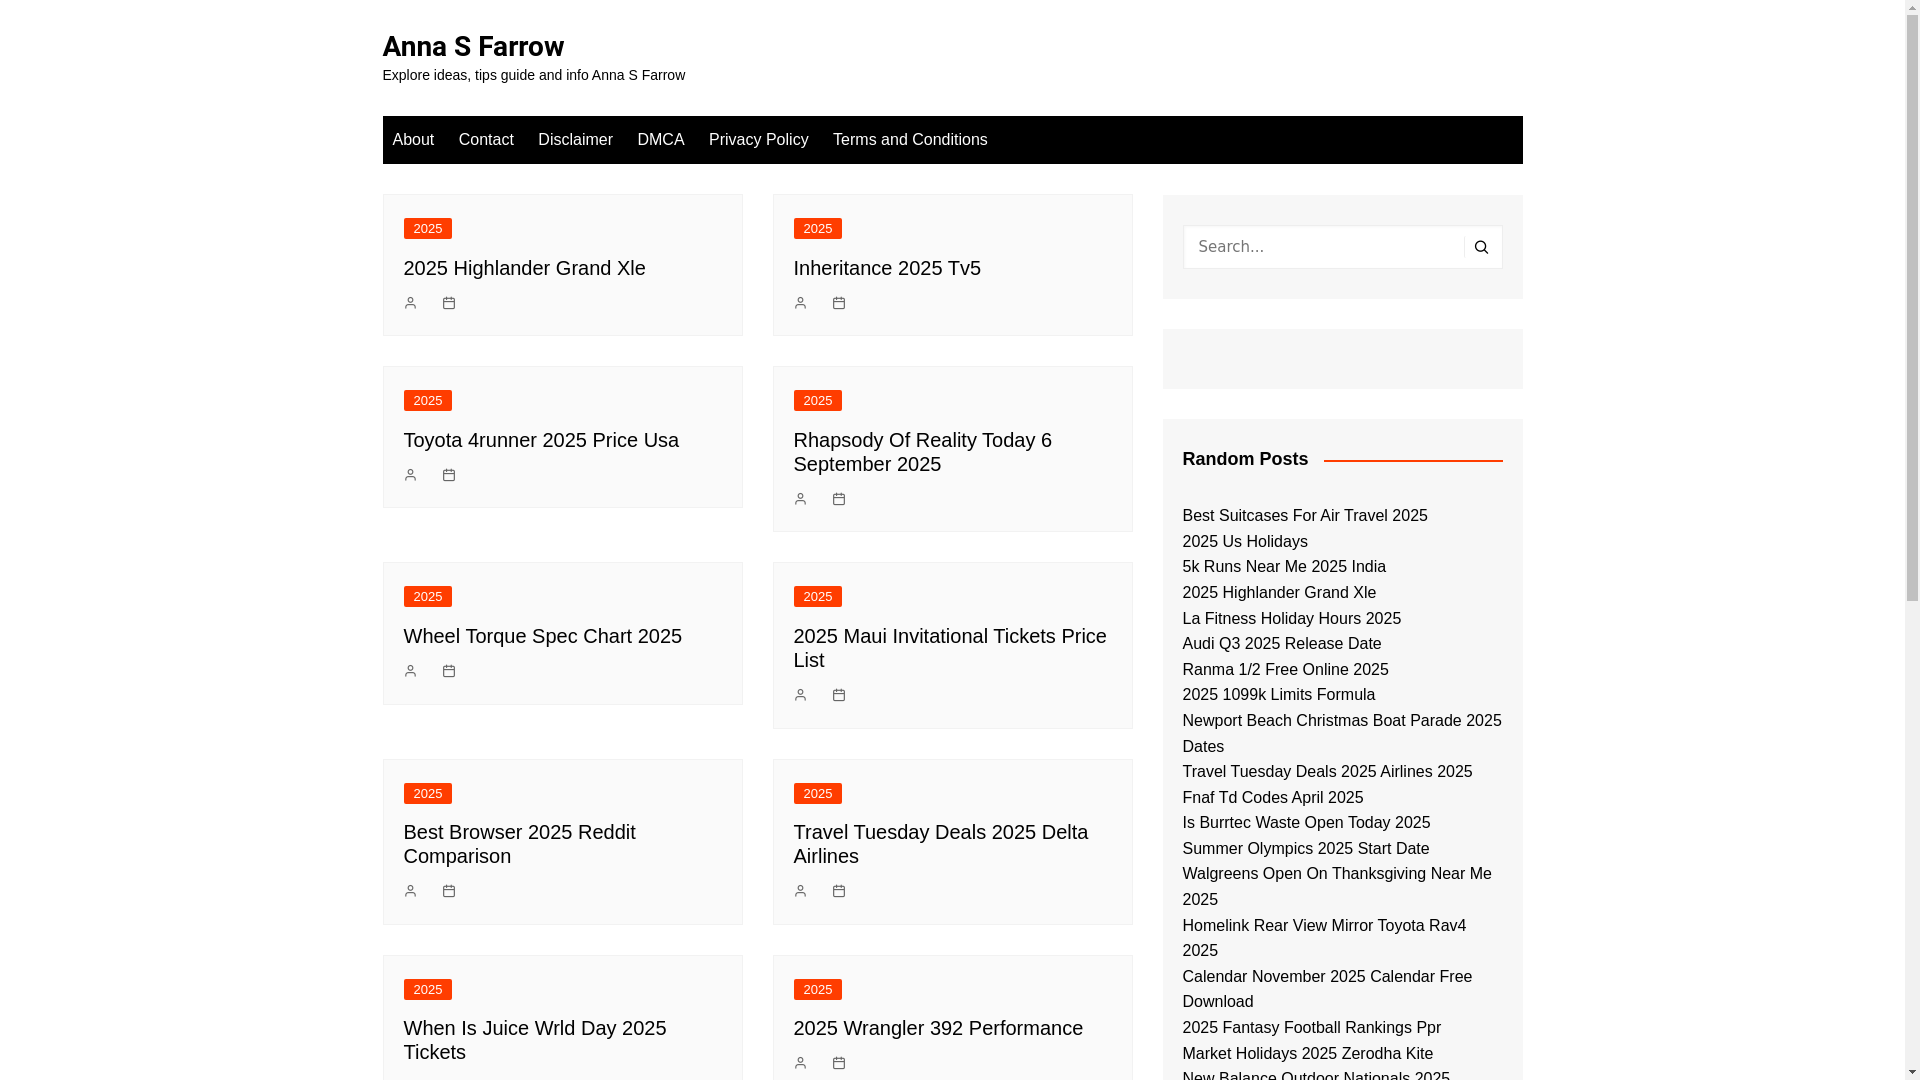
Task: Click 2025 category tag above Best Browser post
Action: (428, 794)
